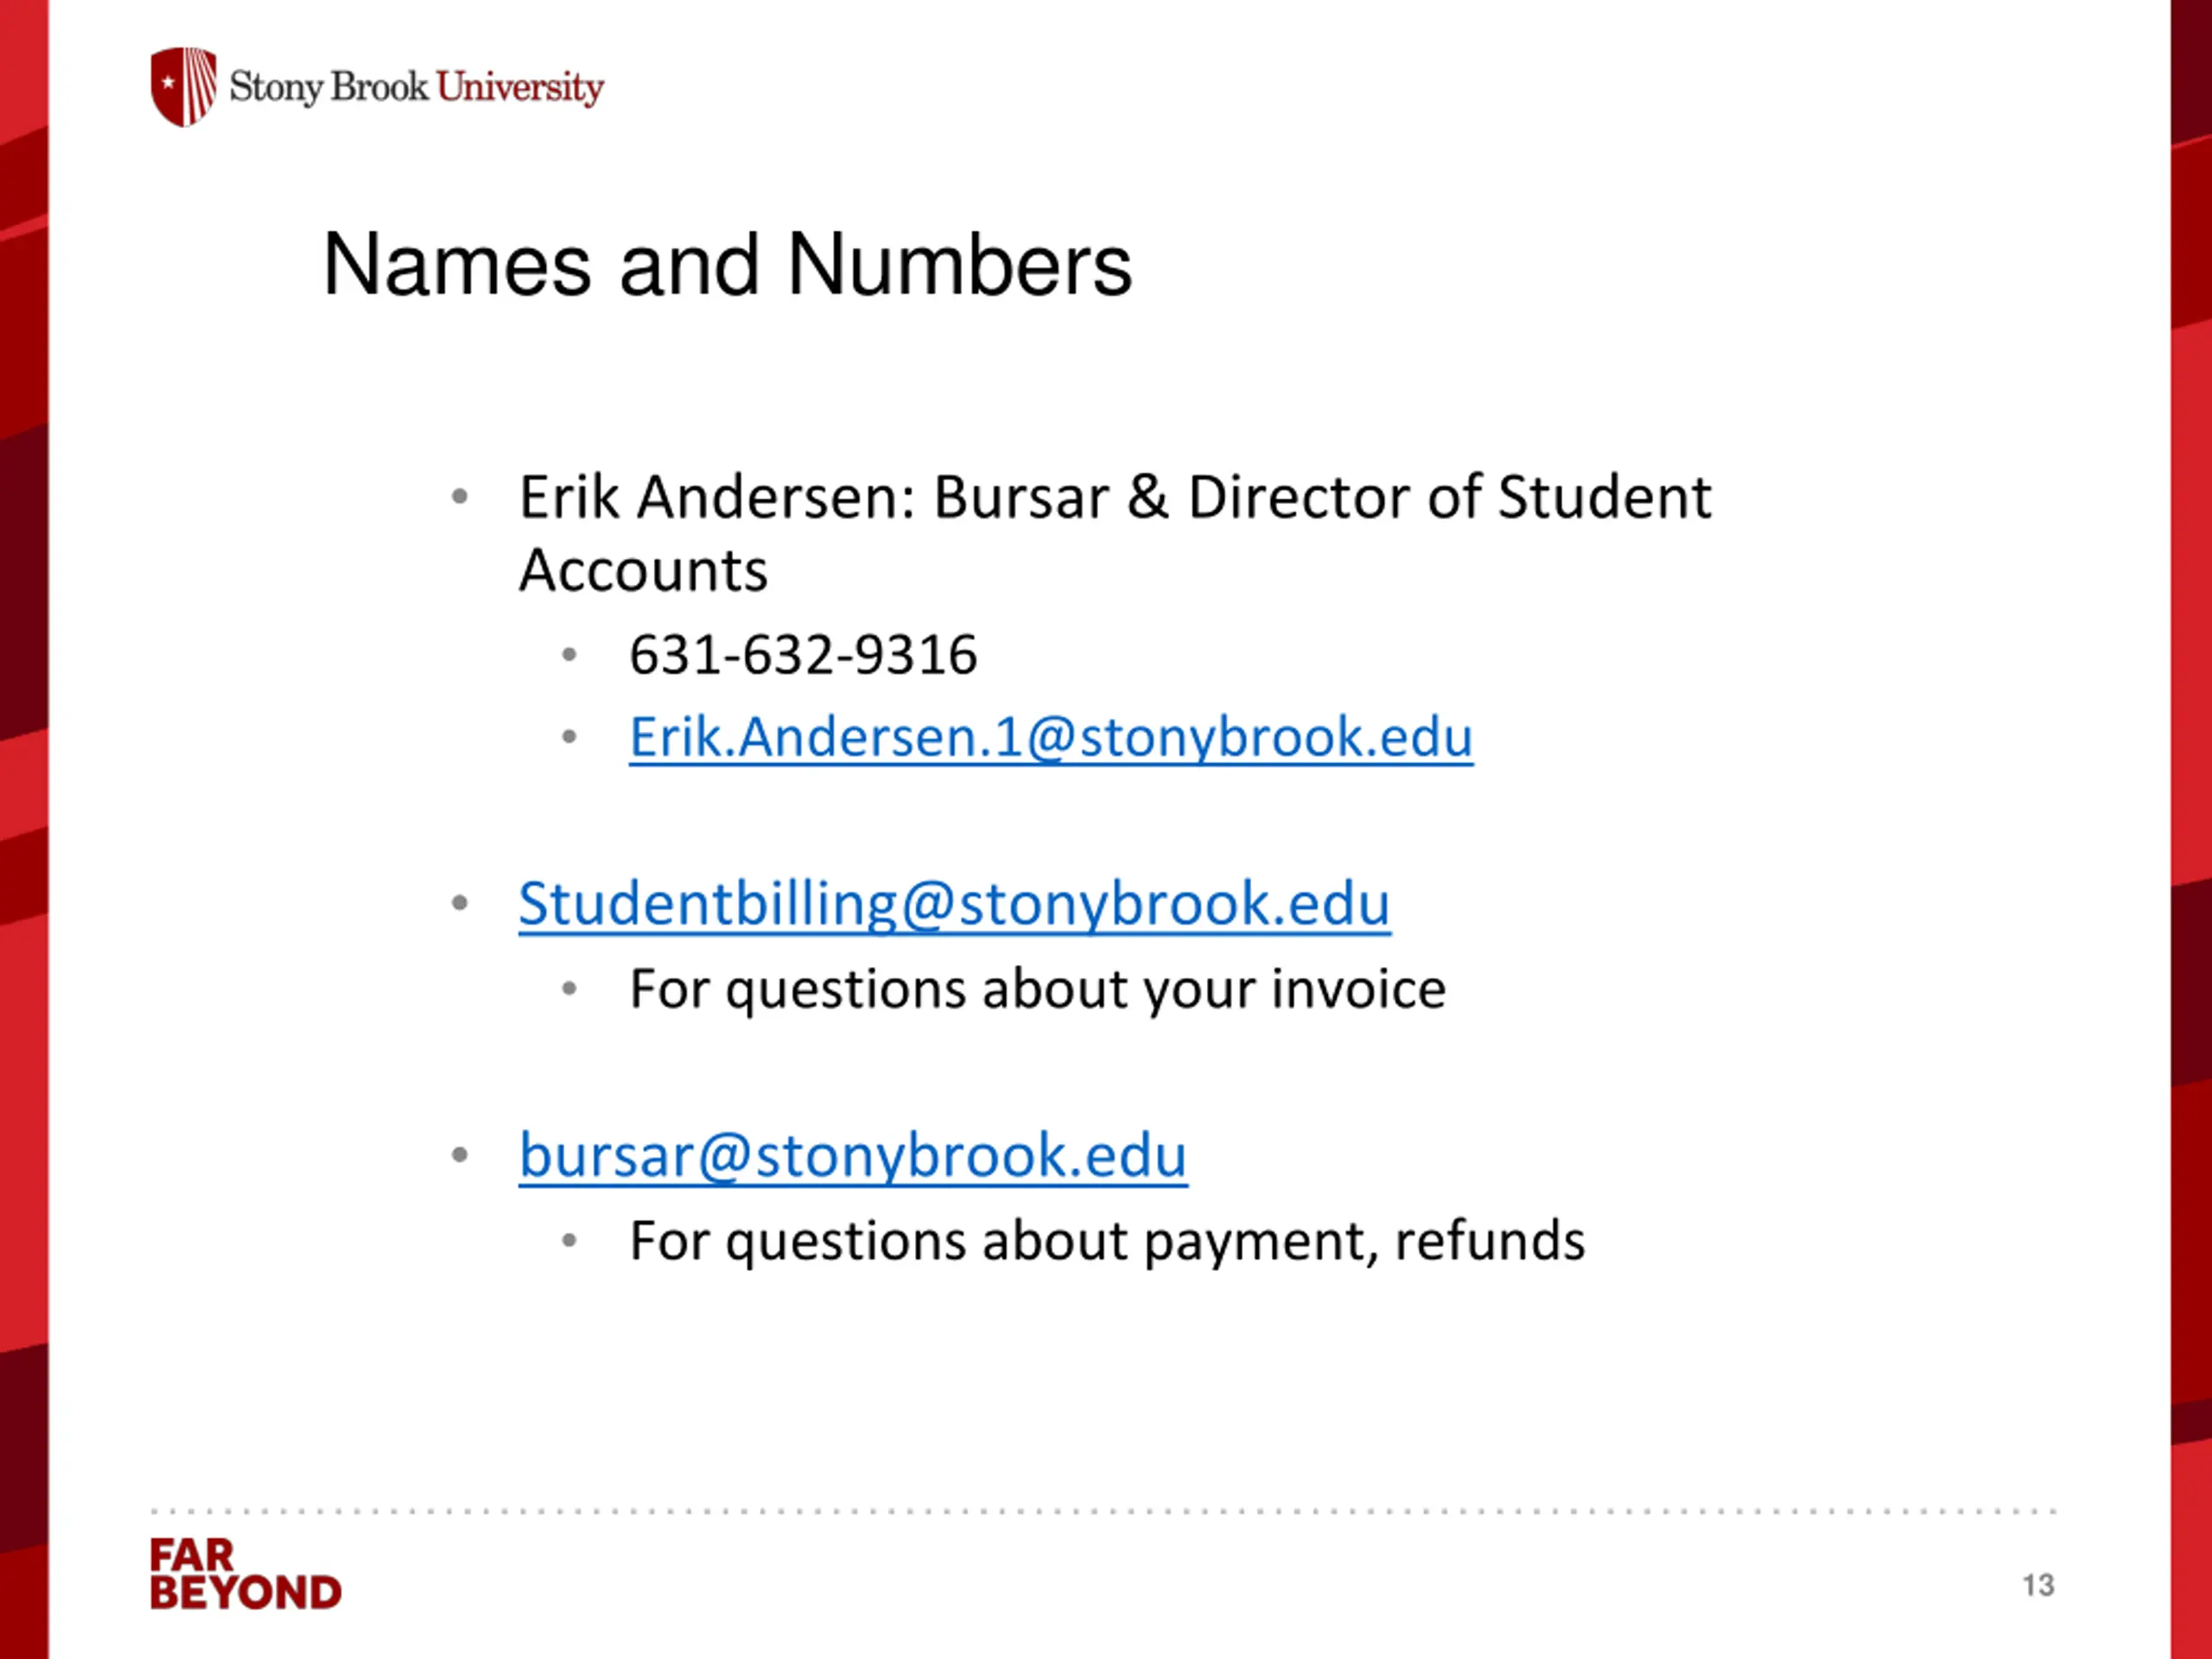Click the bullet before the bursar email
The height and width of the screenshot is (1659, 2212).
pos(460,1155)
